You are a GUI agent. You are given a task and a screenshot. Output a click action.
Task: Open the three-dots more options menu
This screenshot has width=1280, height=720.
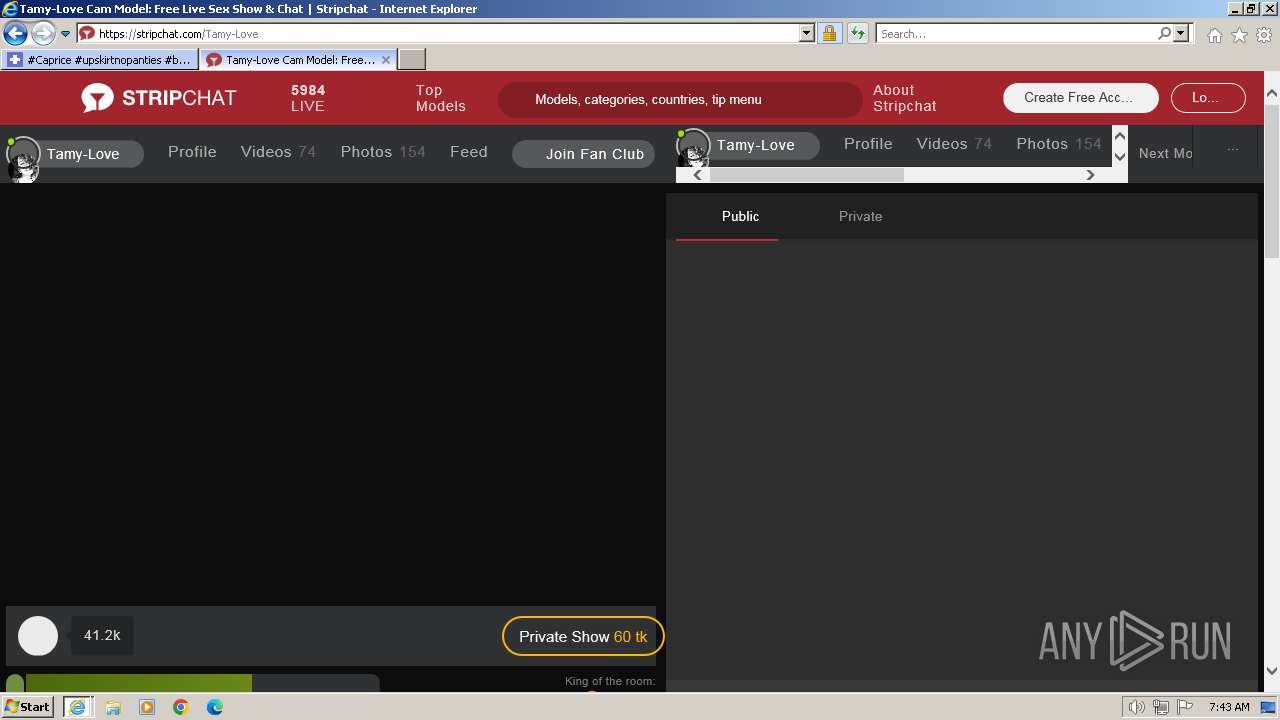pyautogui.click(x=1233, y=150)
